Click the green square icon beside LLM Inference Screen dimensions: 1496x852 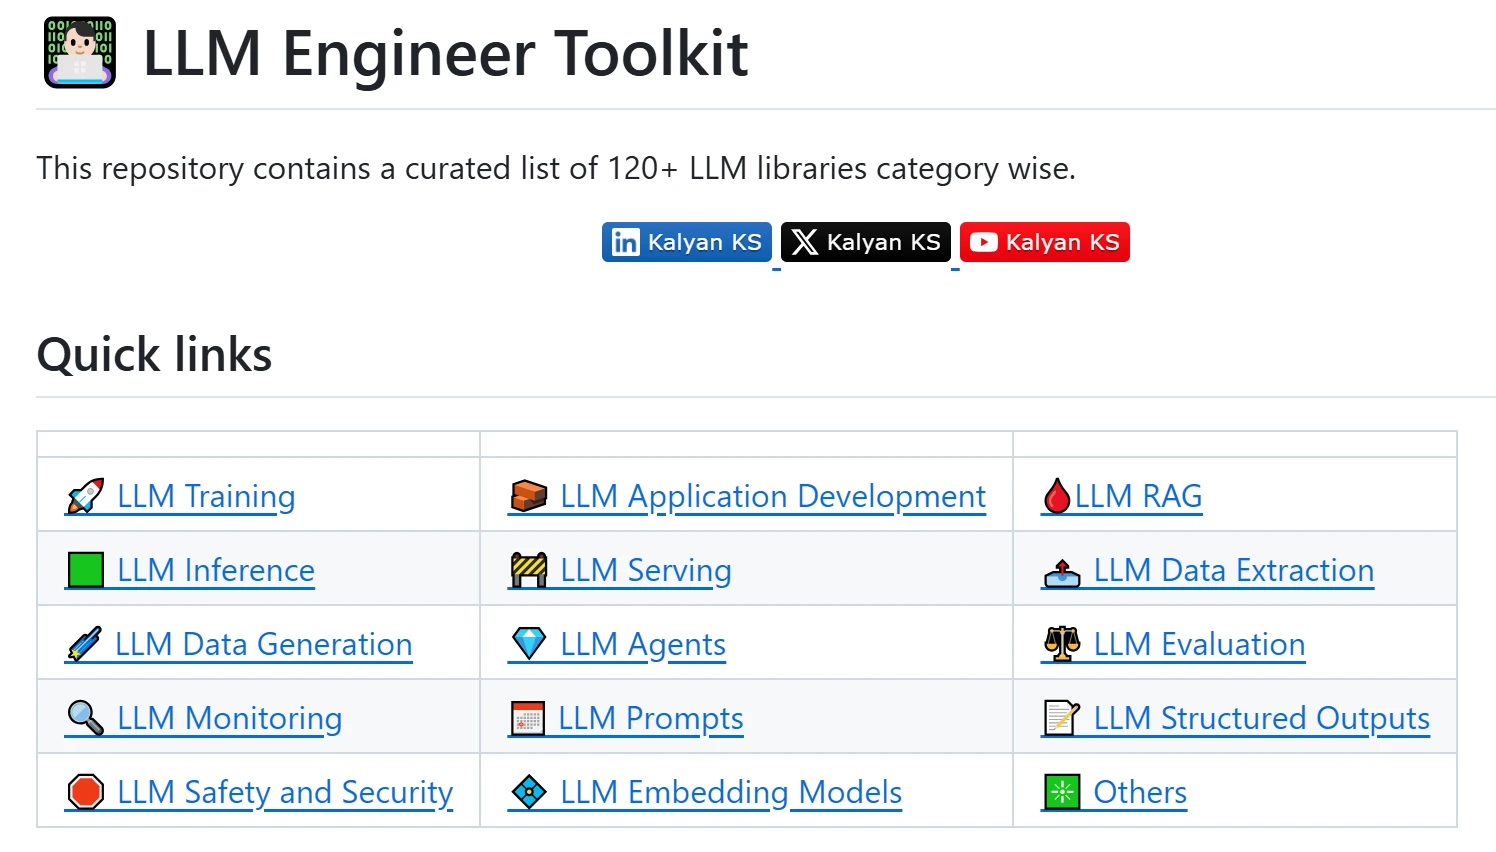tap(85, 569)
